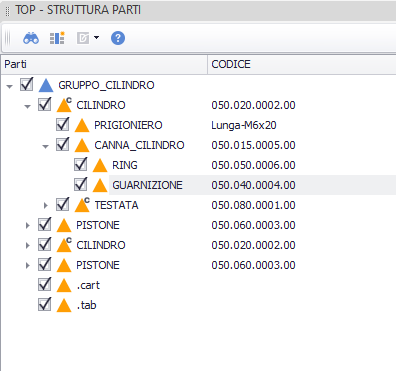
Task: Select code 050.050.0006.00 of RING
Action: (253, 165)
